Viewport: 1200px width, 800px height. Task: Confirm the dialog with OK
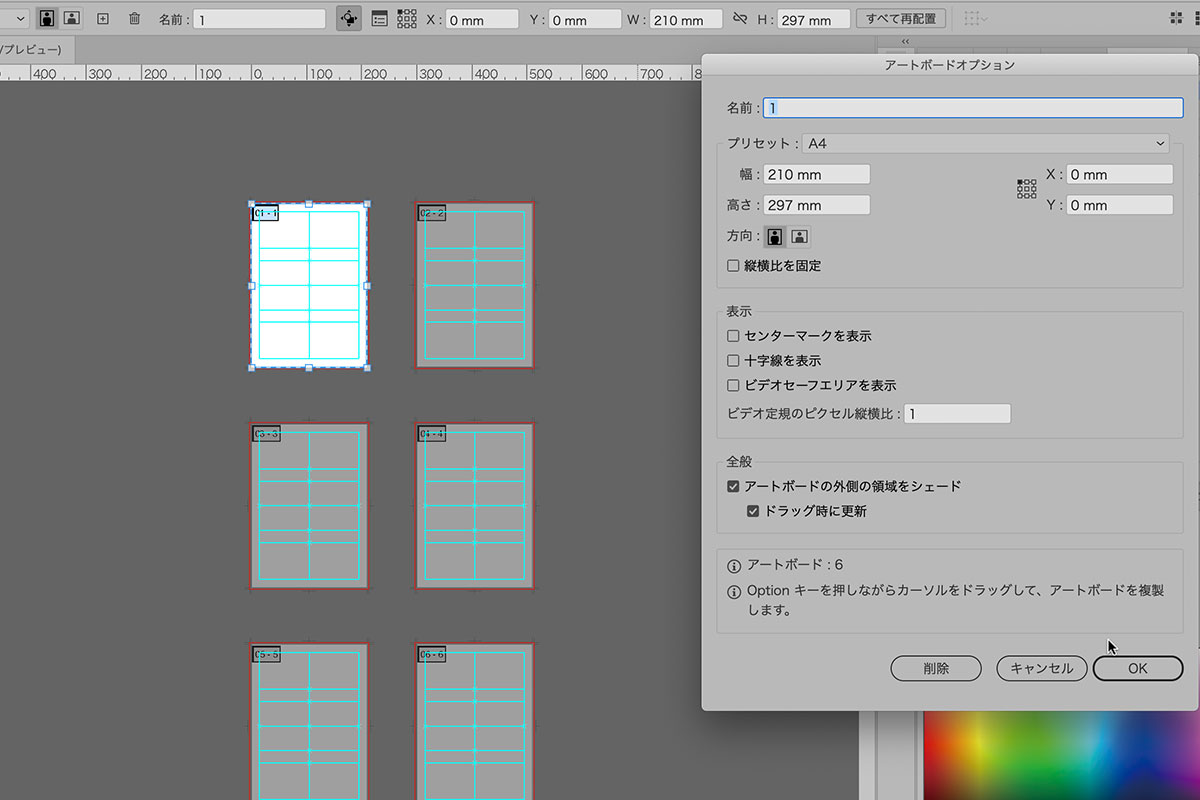click(x=1137, y=668)
